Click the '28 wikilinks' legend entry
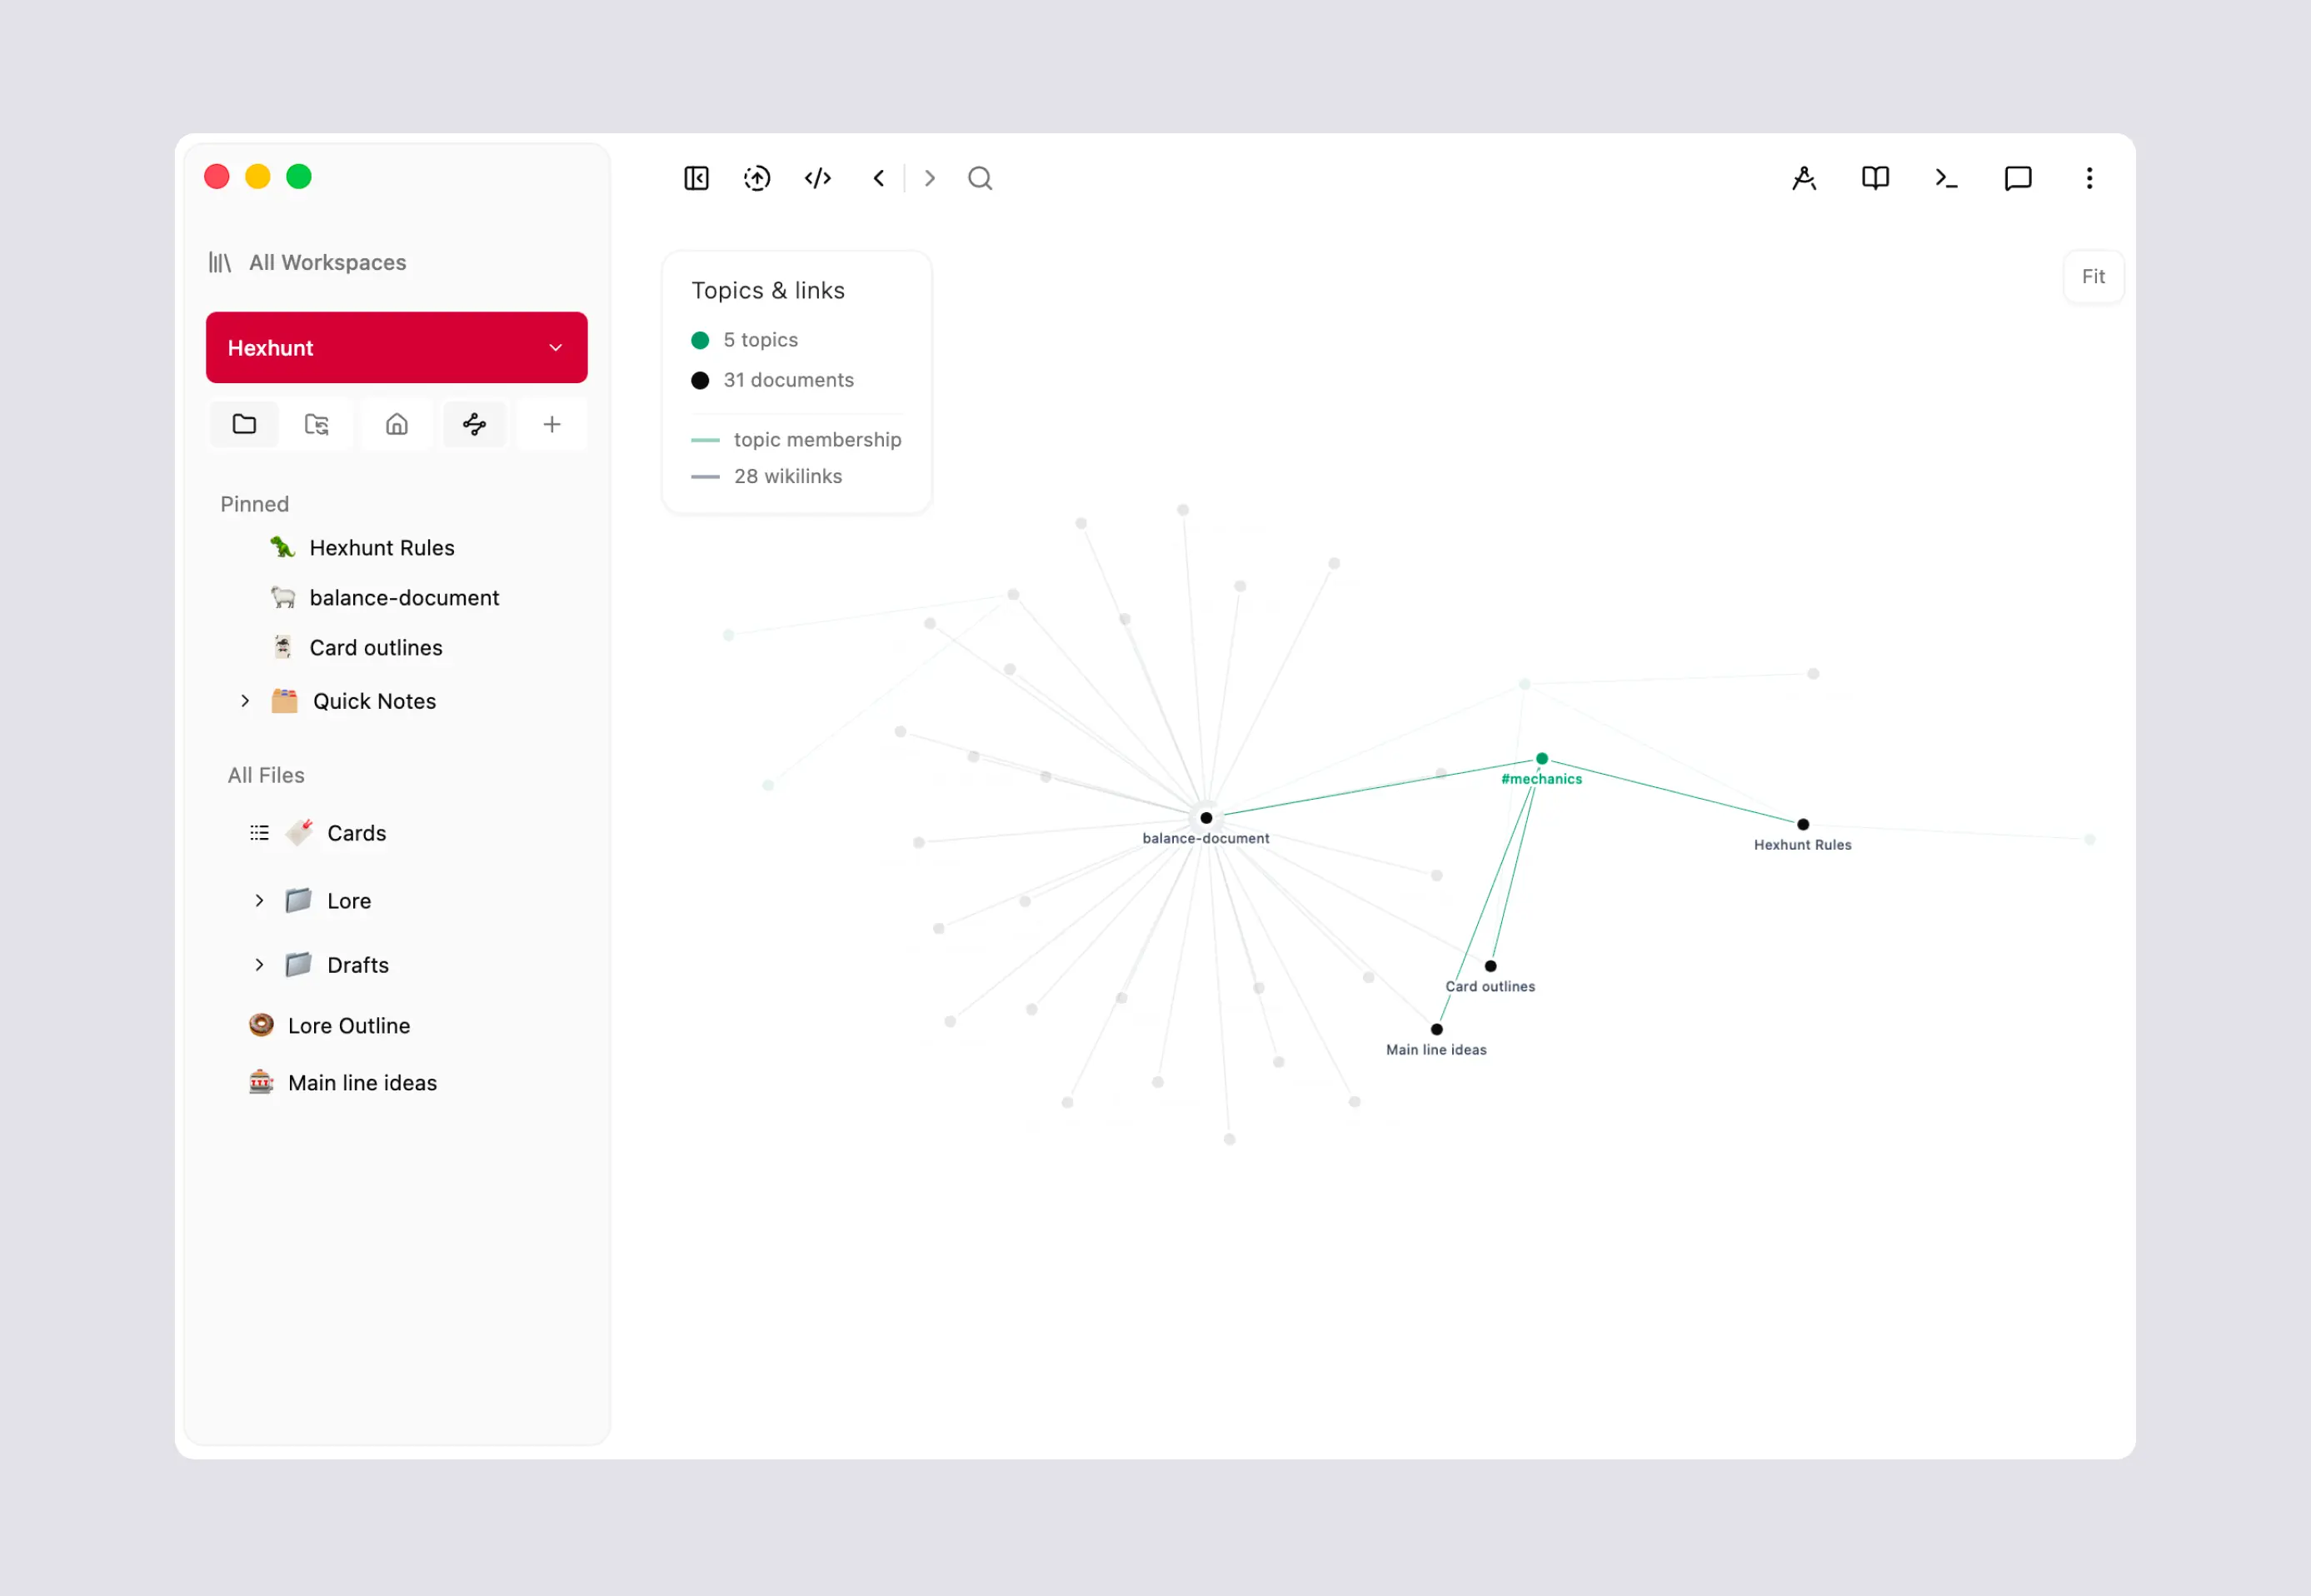The image size is (2311, 1596). [788, 476]
